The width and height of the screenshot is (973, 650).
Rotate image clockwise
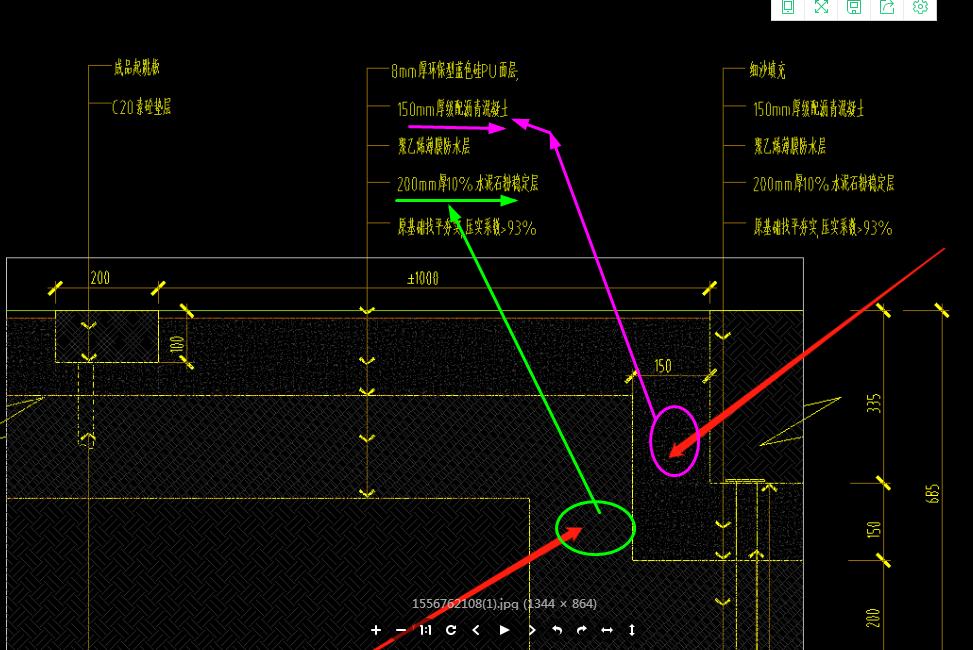(581, 630)
